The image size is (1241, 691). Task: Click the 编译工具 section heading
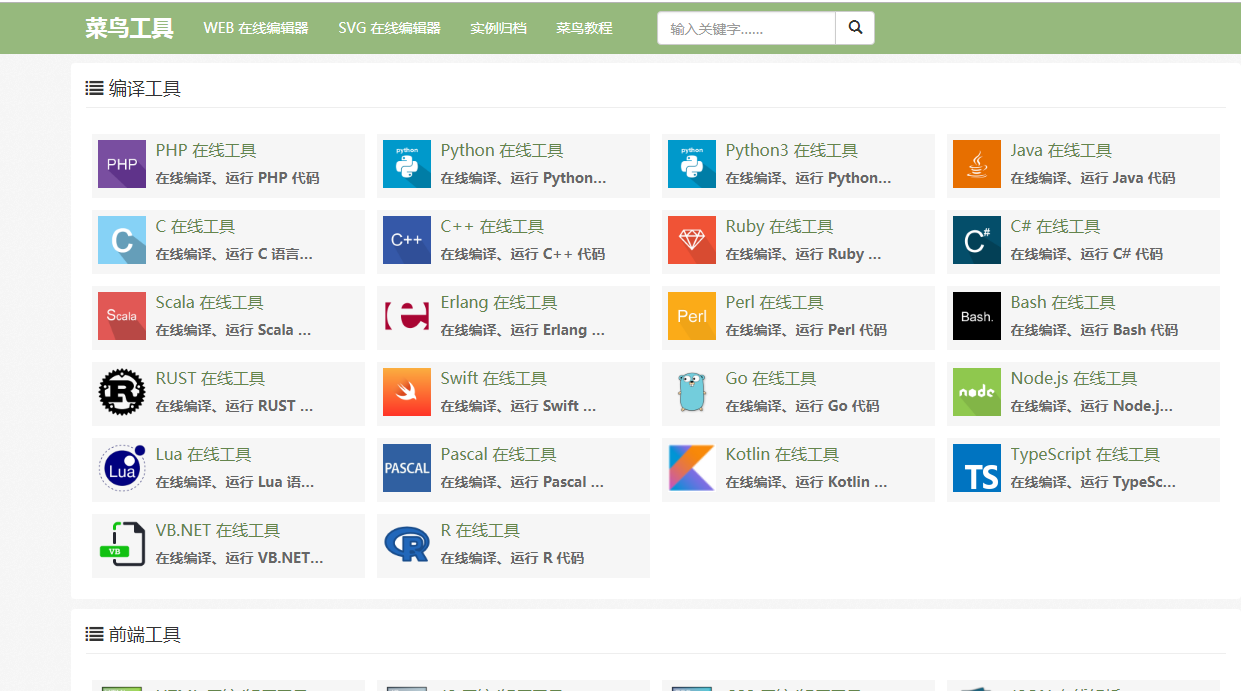133,89
